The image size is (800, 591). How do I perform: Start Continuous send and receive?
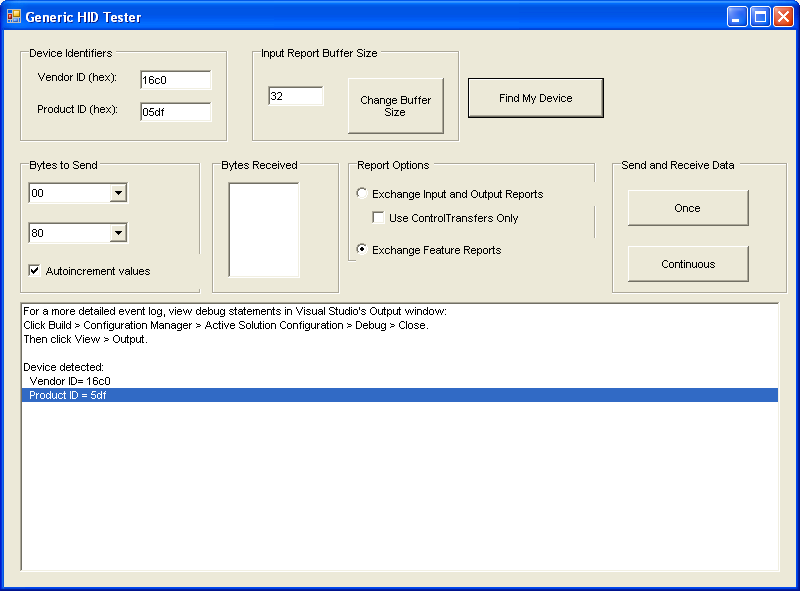click(x=688, y=264)
